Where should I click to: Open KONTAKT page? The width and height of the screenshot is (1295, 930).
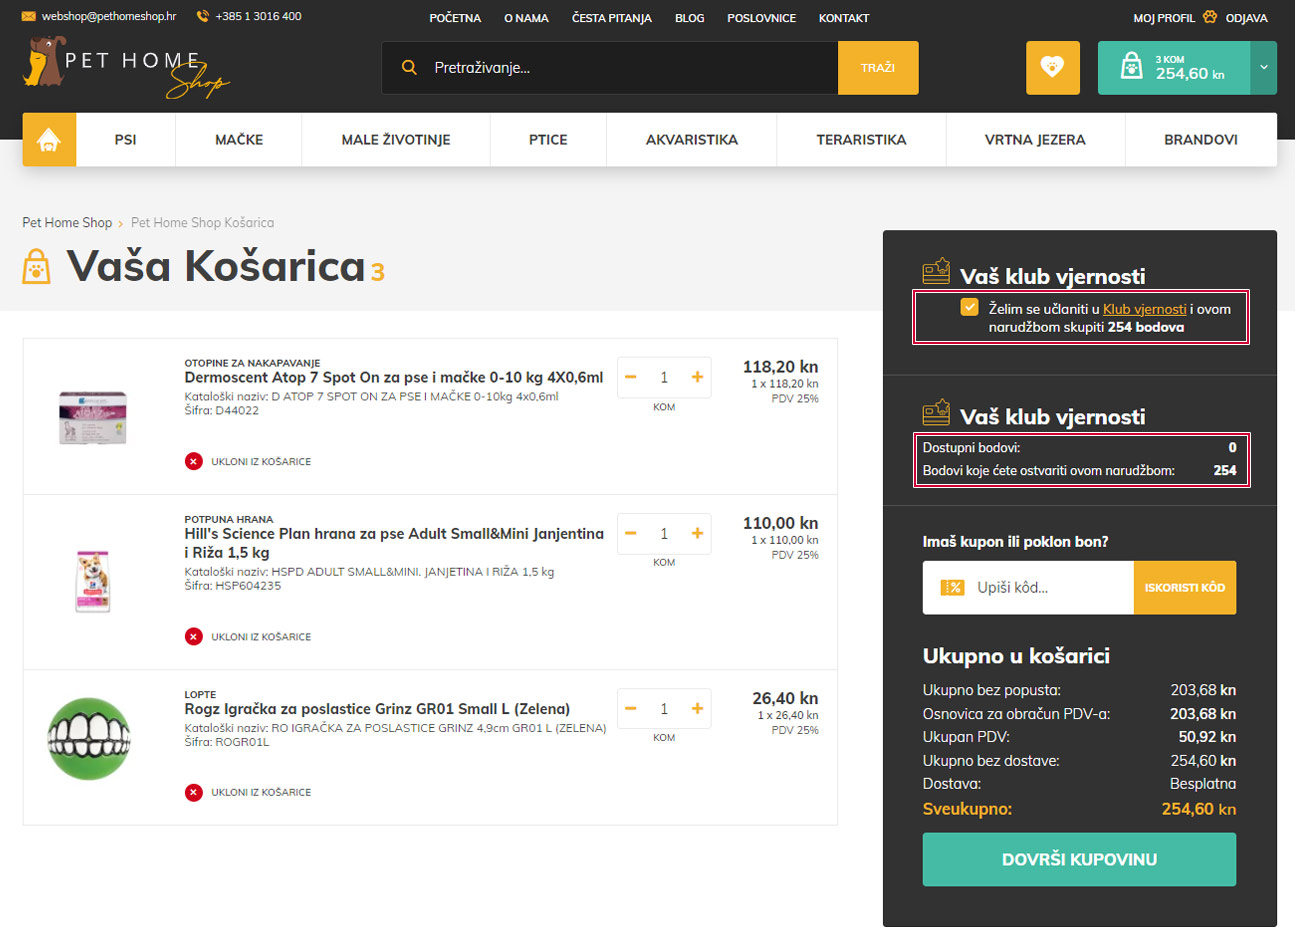click(x=844, y=18)
